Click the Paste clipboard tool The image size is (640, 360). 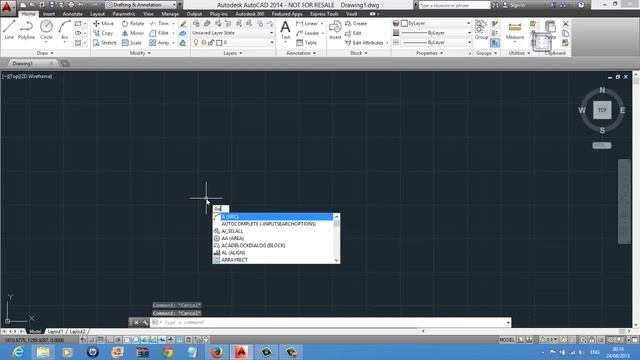[x=550, y=30]
